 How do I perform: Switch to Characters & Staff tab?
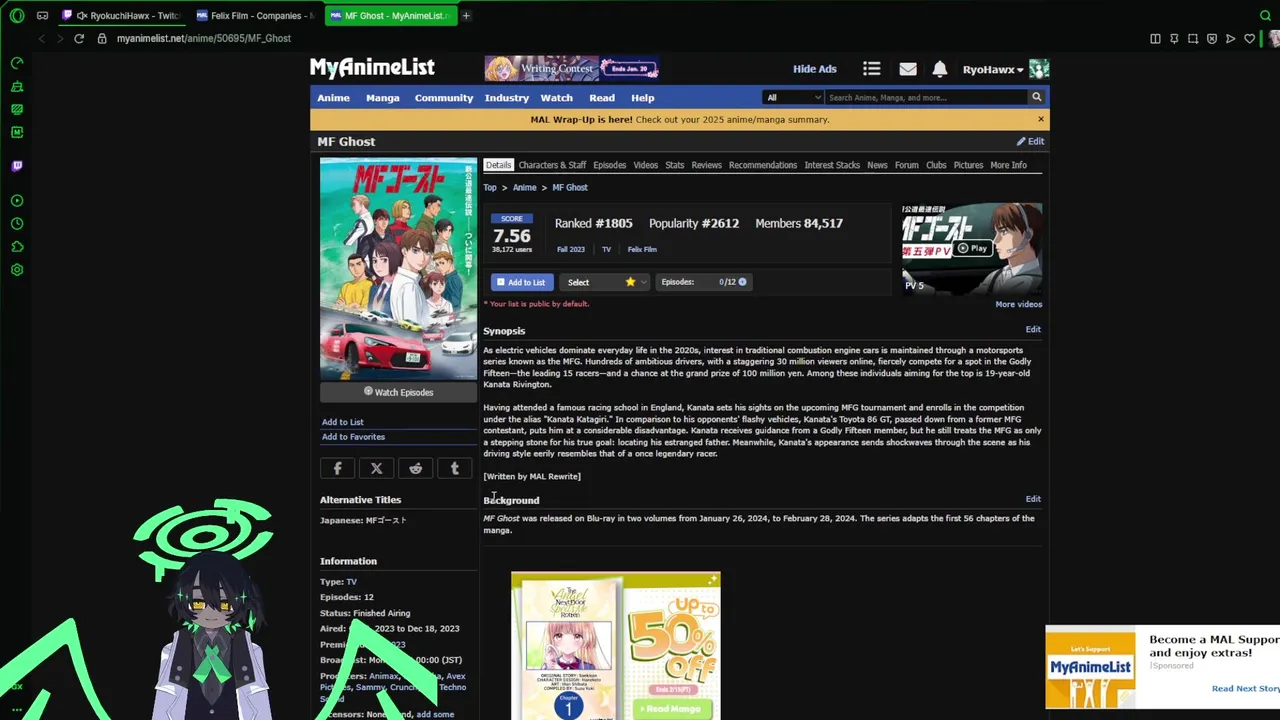point(552,165)
